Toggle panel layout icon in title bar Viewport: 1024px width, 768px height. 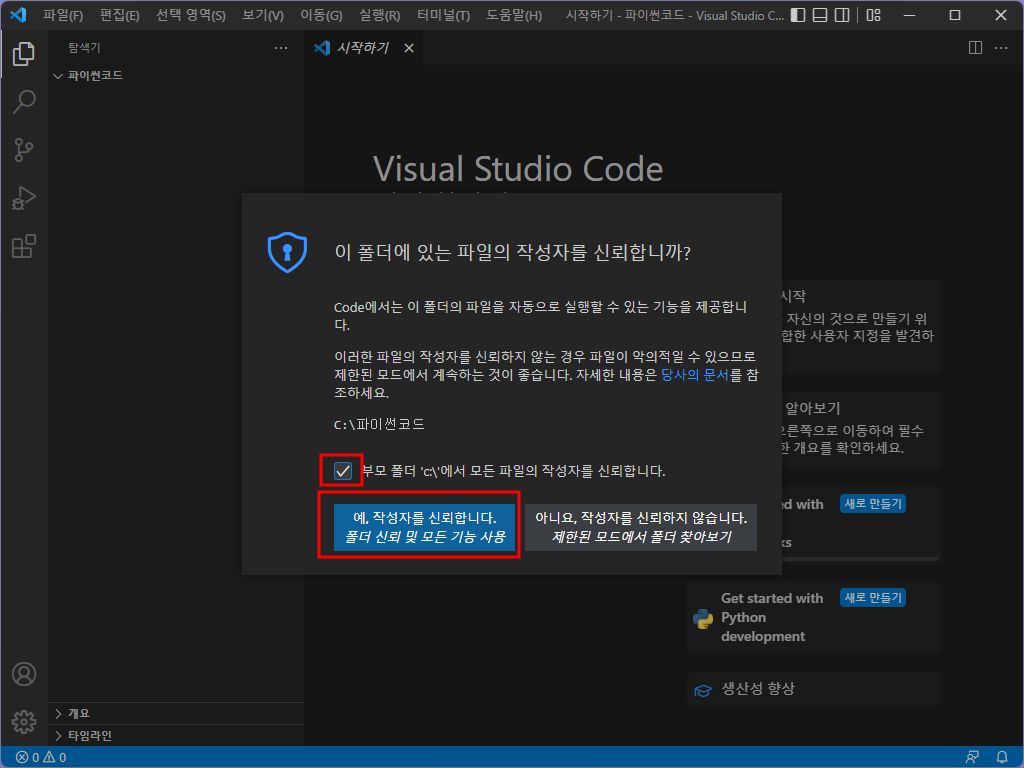tap(820, 15)
